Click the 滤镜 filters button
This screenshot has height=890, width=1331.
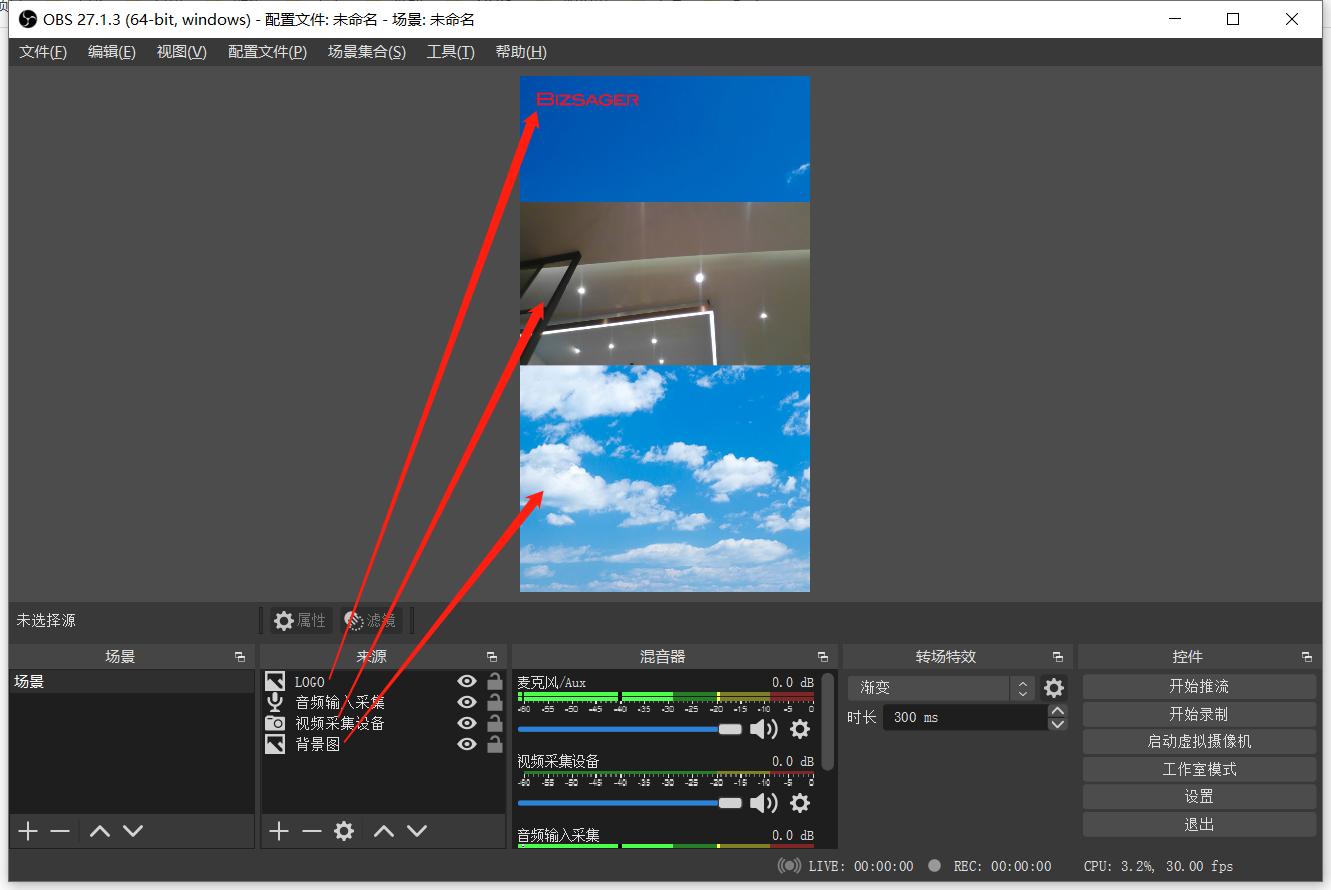pos(371,620)
